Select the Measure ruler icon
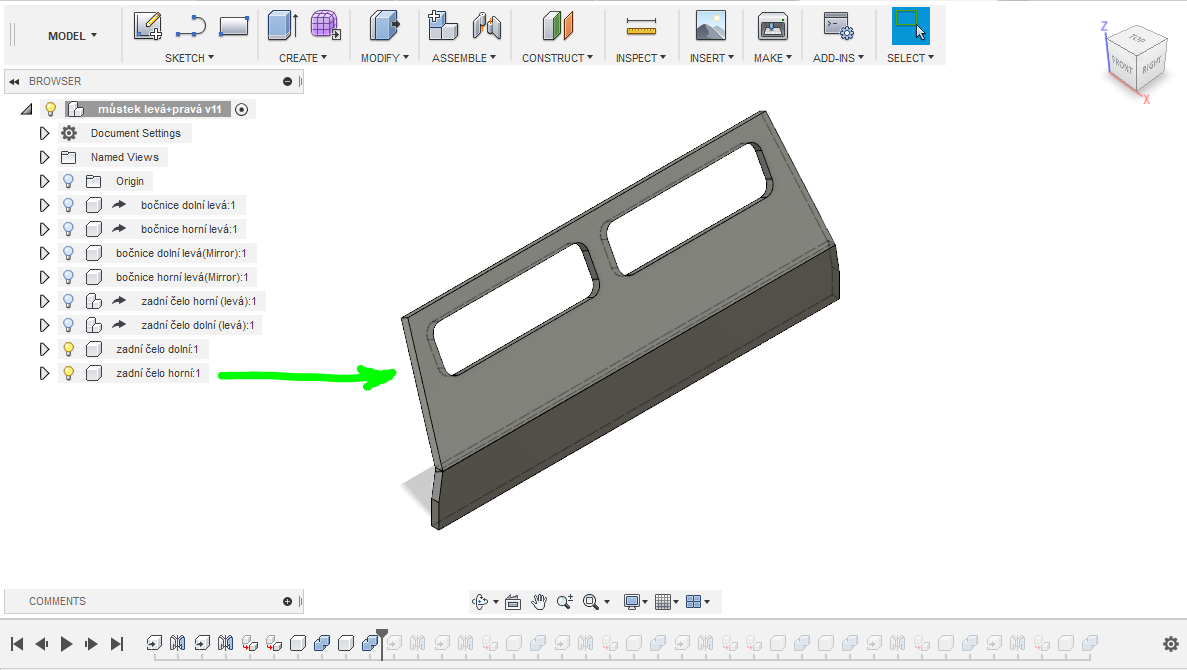 [x=640, y=26]
